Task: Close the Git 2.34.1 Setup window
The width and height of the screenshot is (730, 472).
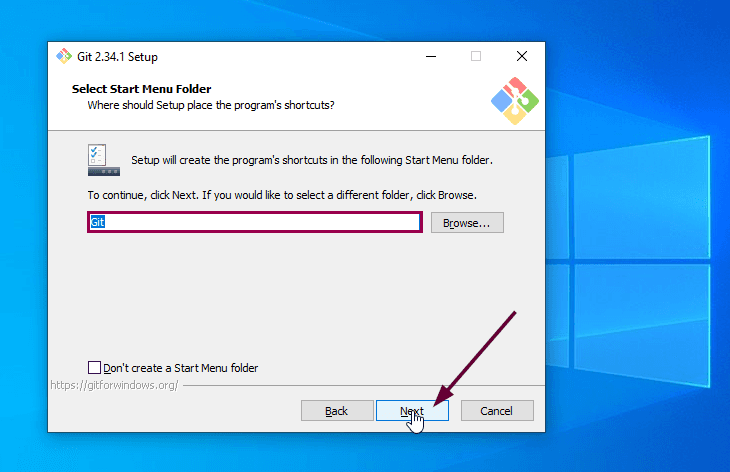Action: [x=522, y=56]
